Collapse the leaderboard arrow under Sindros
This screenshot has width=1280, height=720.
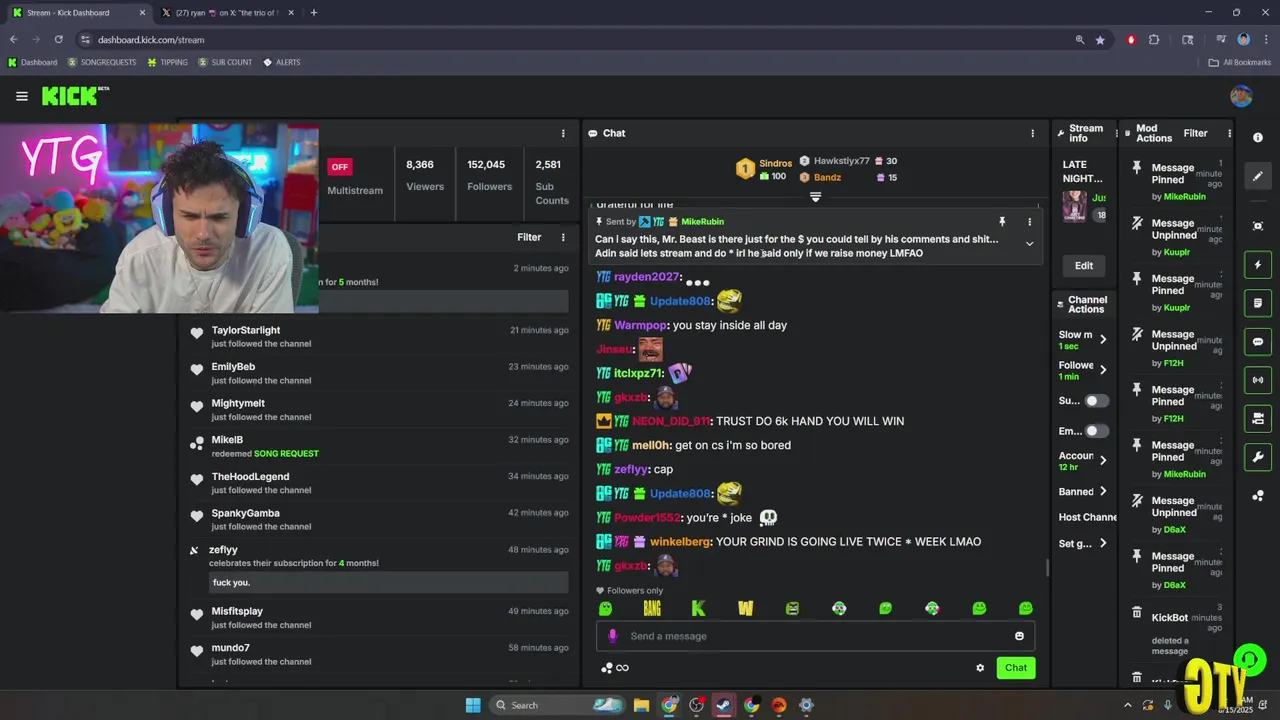pos(815,197)
